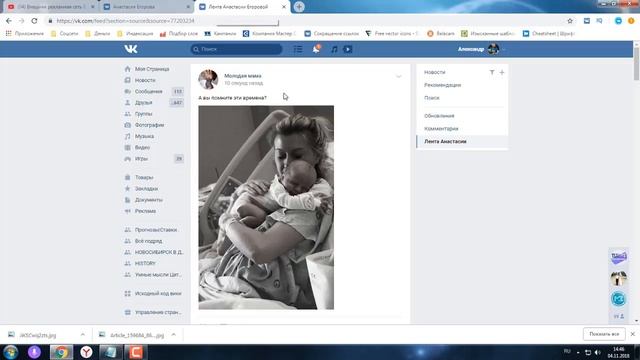Open the list icon next to search

click(298, 49)
